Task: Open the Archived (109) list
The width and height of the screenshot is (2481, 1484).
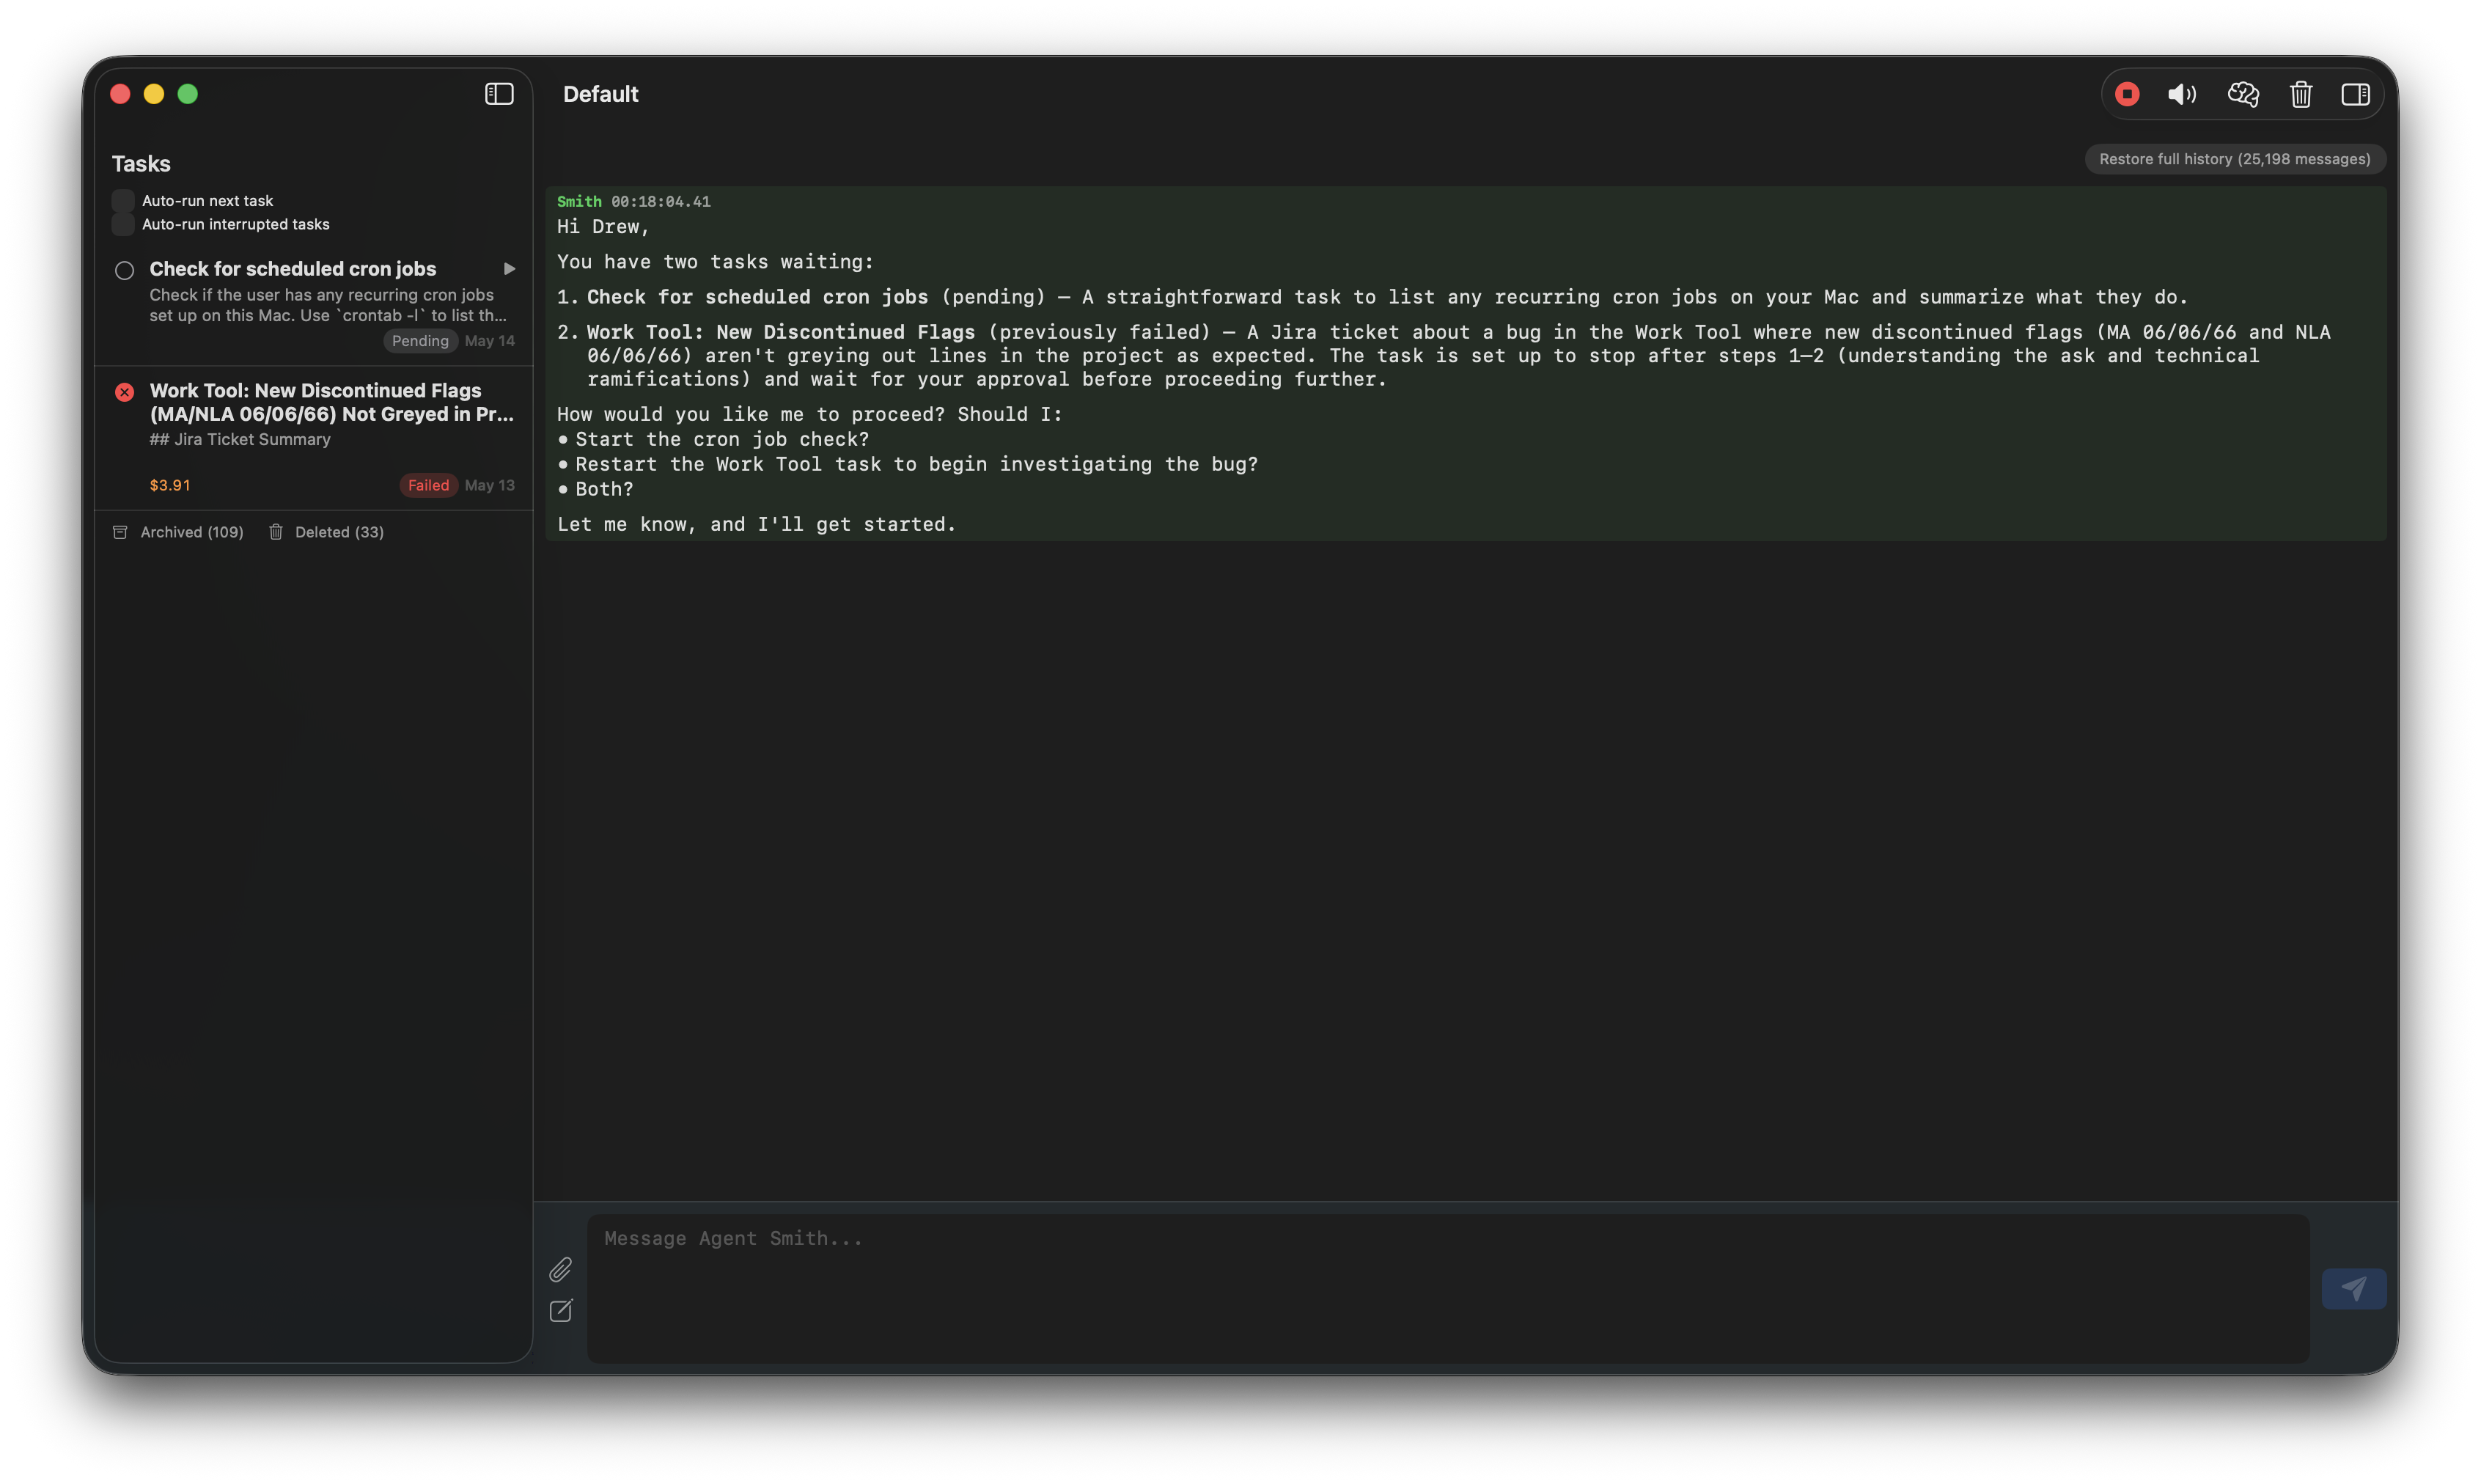Action: pos(178,532)
